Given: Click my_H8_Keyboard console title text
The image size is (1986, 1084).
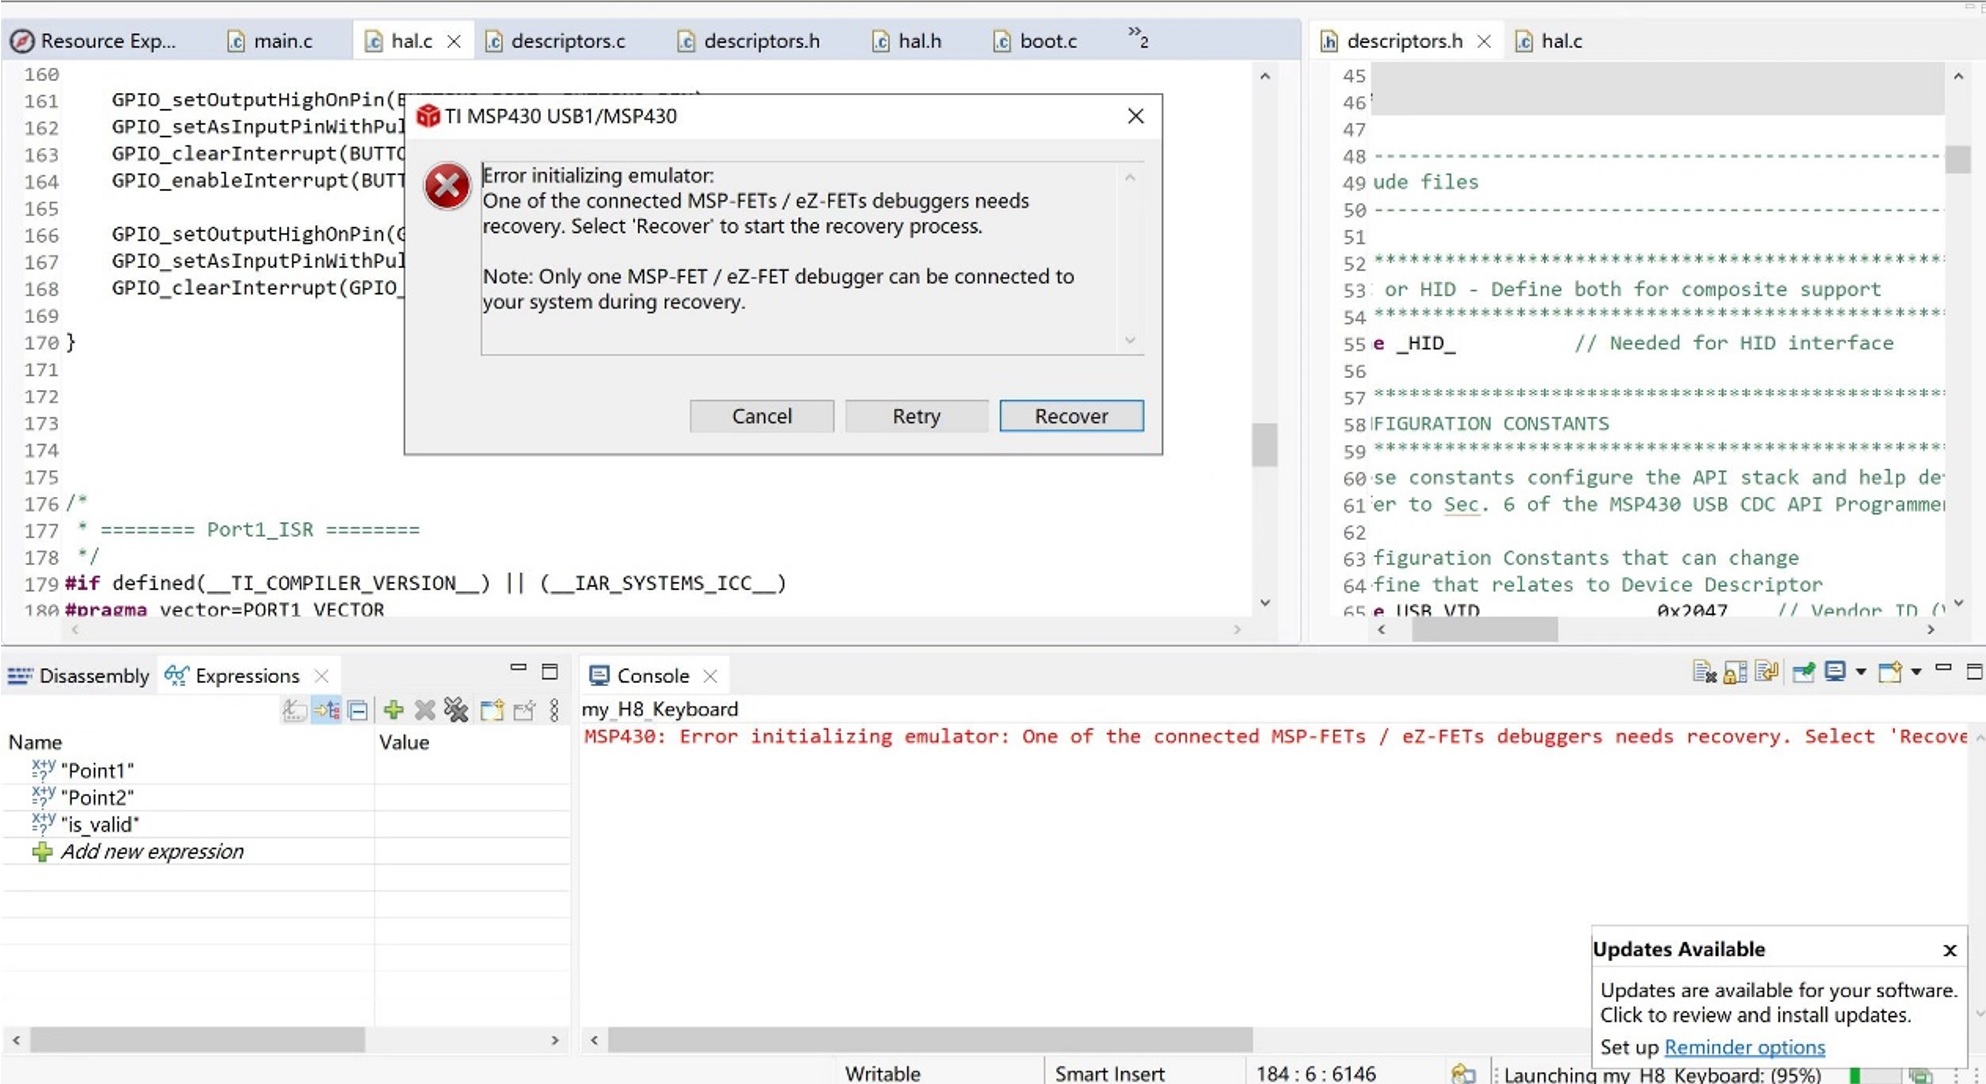Looking at the screenshot, I should [x=659, y=709].
